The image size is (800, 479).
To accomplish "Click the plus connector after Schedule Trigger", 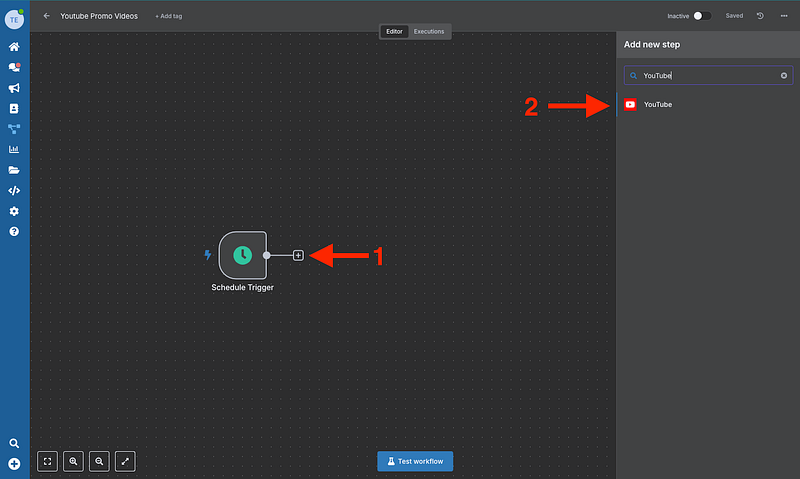I will pyautogui.click(x=298, y=256).
